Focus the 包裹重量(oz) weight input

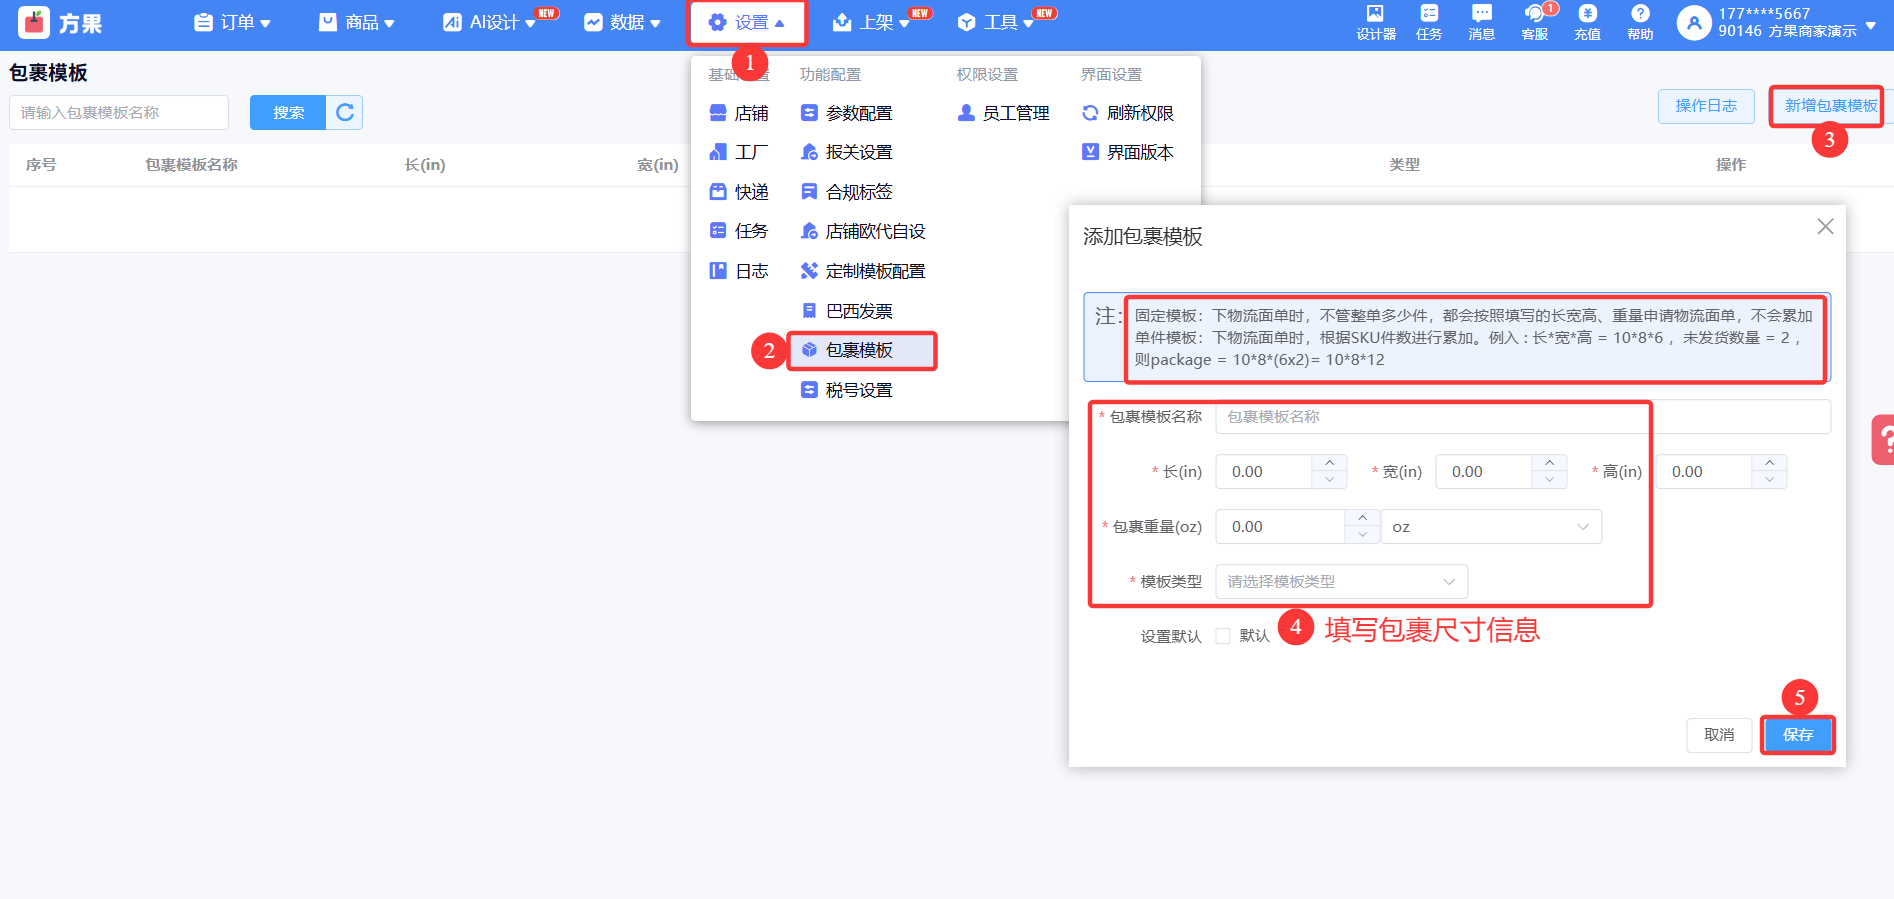pos(1281,527)
